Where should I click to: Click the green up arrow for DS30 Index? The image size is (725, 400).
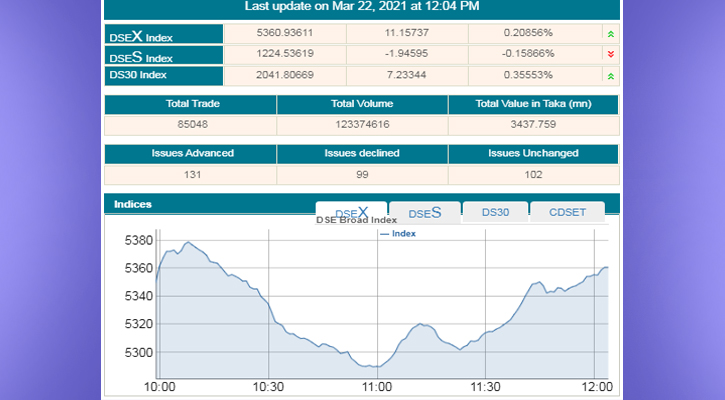pyautogui.click(x=610, y=75)
